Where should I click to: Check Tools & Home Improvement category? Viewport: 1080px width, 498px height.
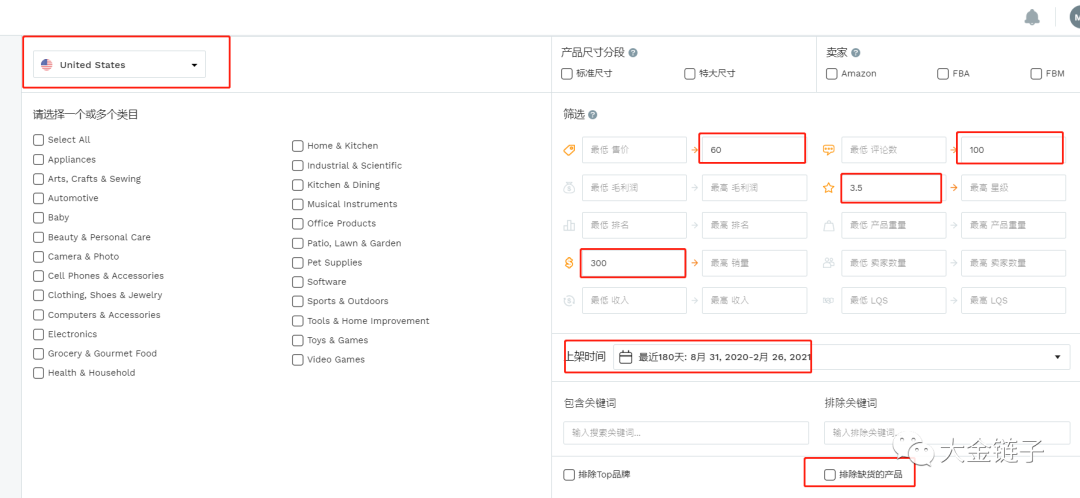coord(298,321)
